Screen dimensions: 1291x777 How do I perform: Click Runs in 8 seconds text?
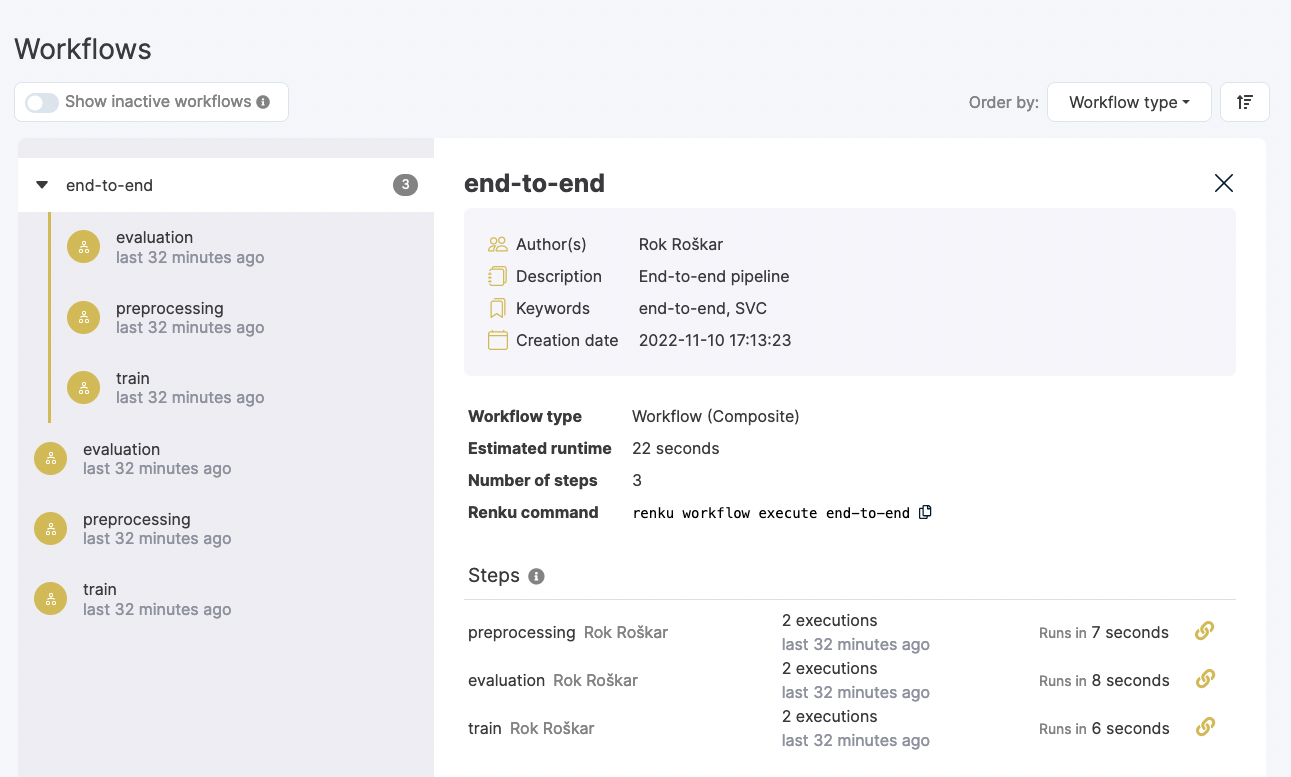click(x=1104, y=680)
